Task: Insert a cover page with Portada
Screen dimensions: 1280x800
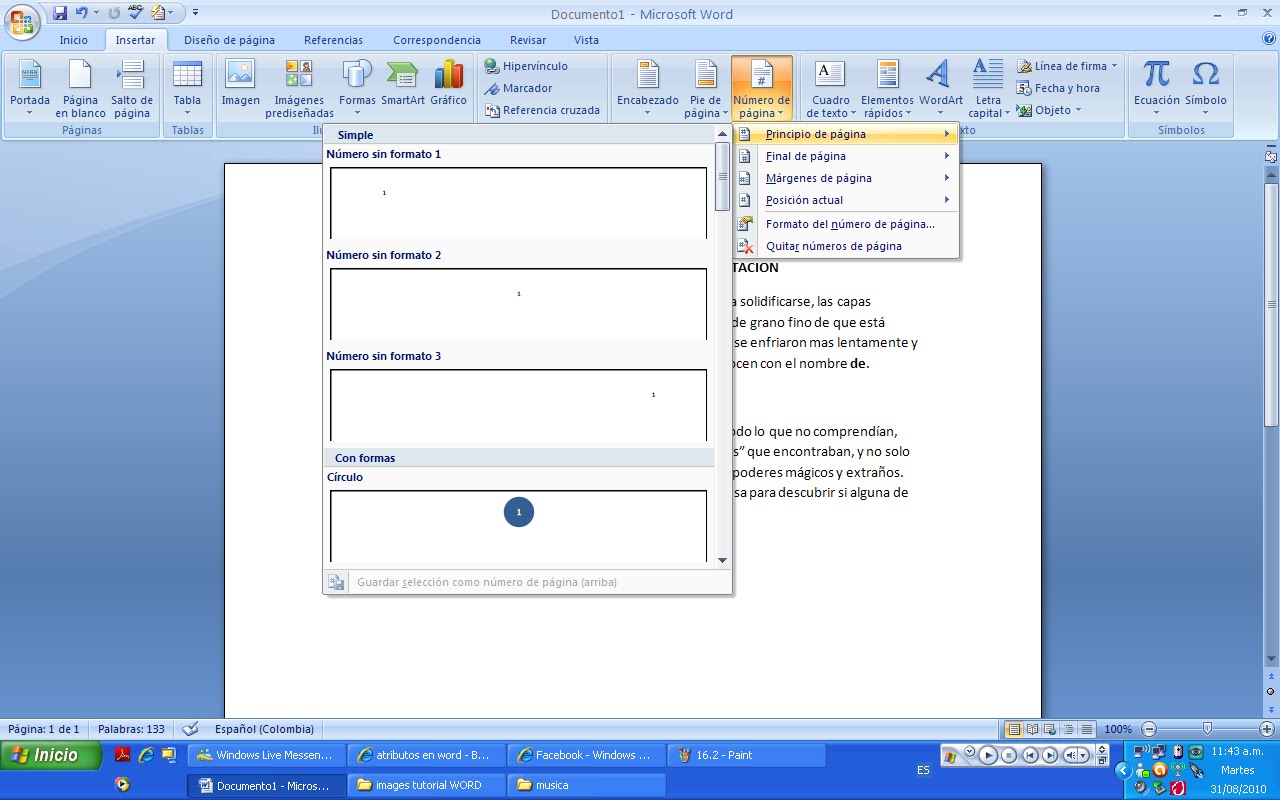Action: point(30,88)
